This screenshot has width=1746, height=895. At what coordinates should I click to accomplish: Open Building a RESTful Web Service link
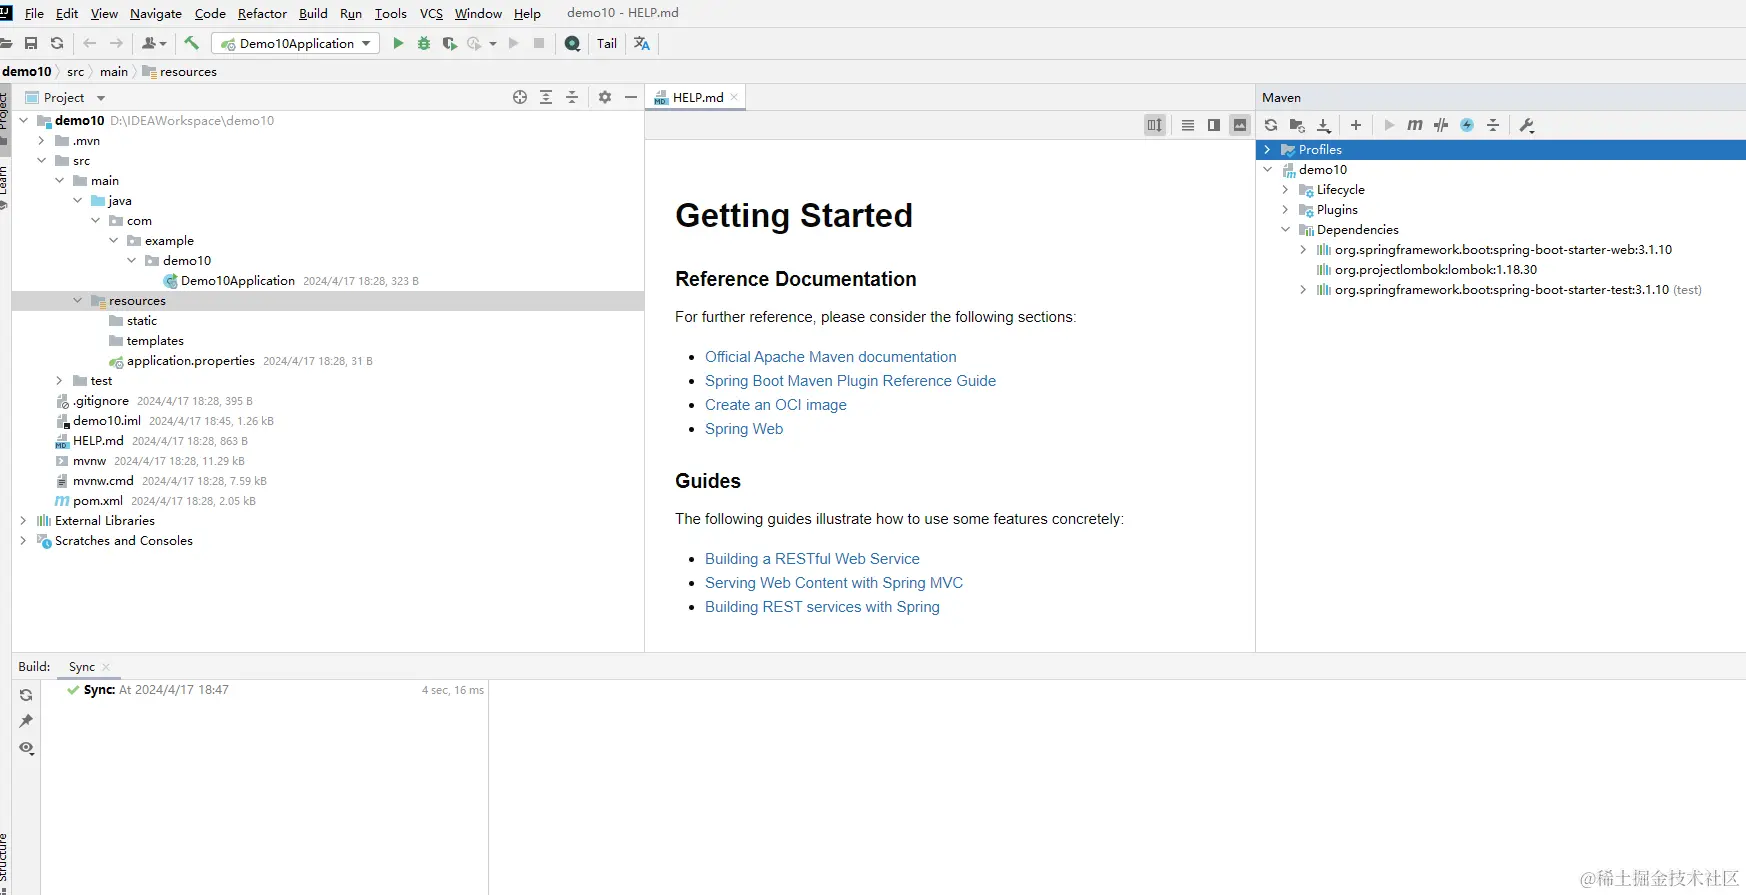click(812, 559)
